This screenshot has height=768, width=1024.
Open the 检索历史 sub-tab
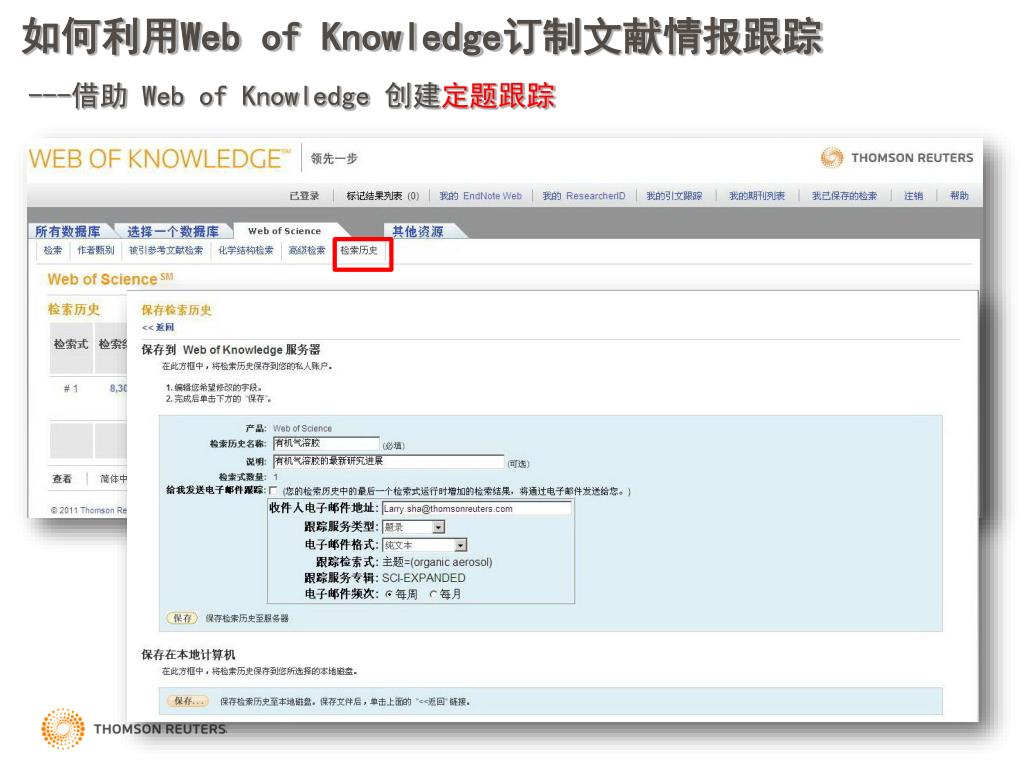click(x=359, y=250)
